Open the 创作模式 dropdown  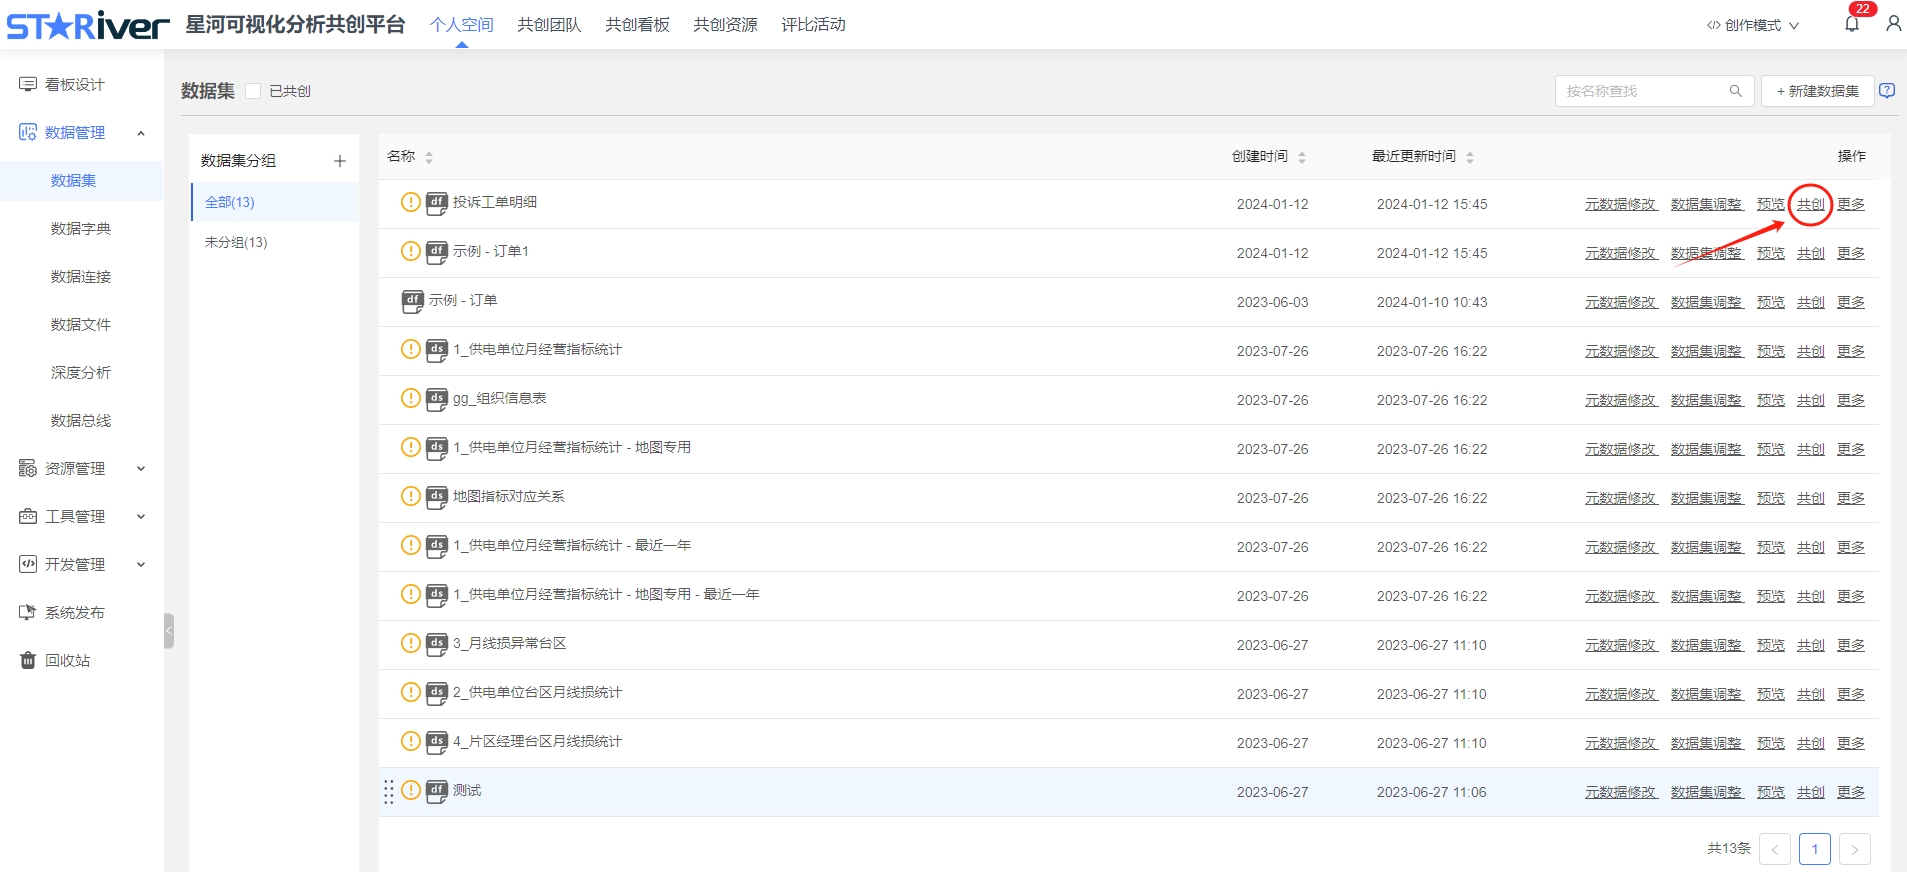(x=1752, y=25)
